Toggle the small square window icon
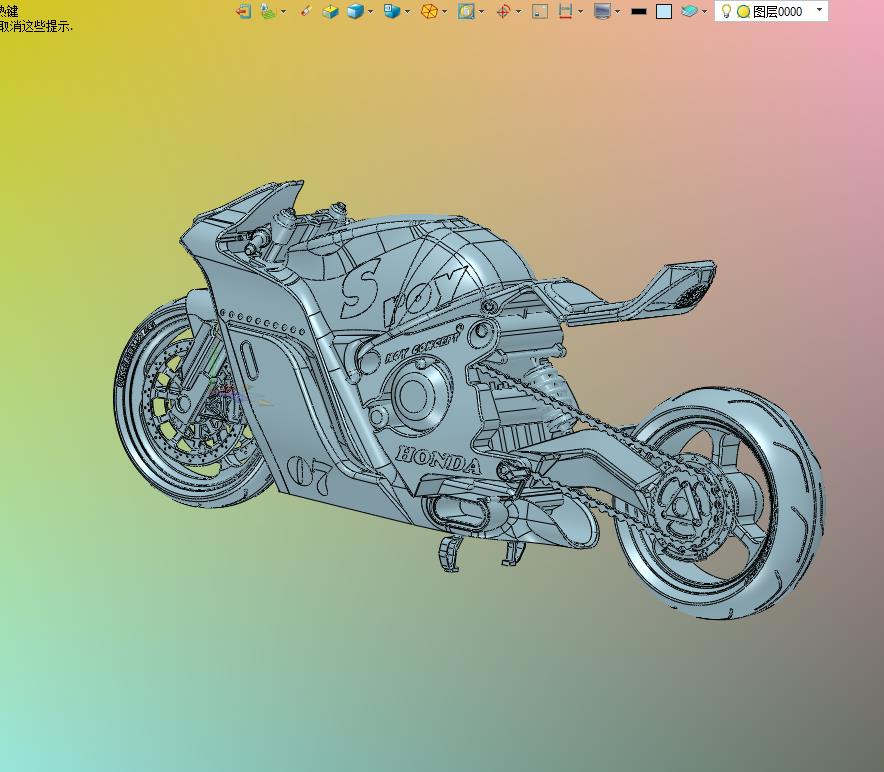Image resolution: width=884 pixels, height=772 pixels. [540, 11]
